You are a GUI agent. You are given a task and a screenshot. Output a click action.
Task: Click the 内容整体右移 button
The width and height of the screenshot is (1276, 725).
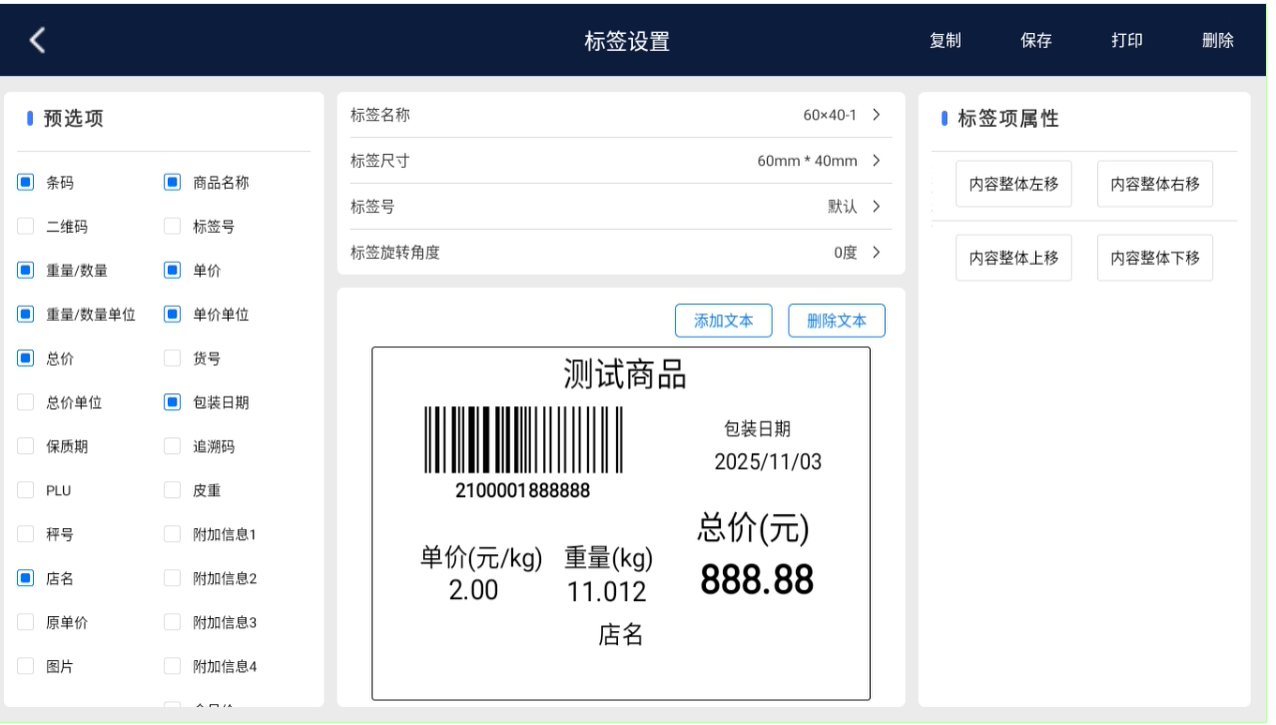point(1155,184)
